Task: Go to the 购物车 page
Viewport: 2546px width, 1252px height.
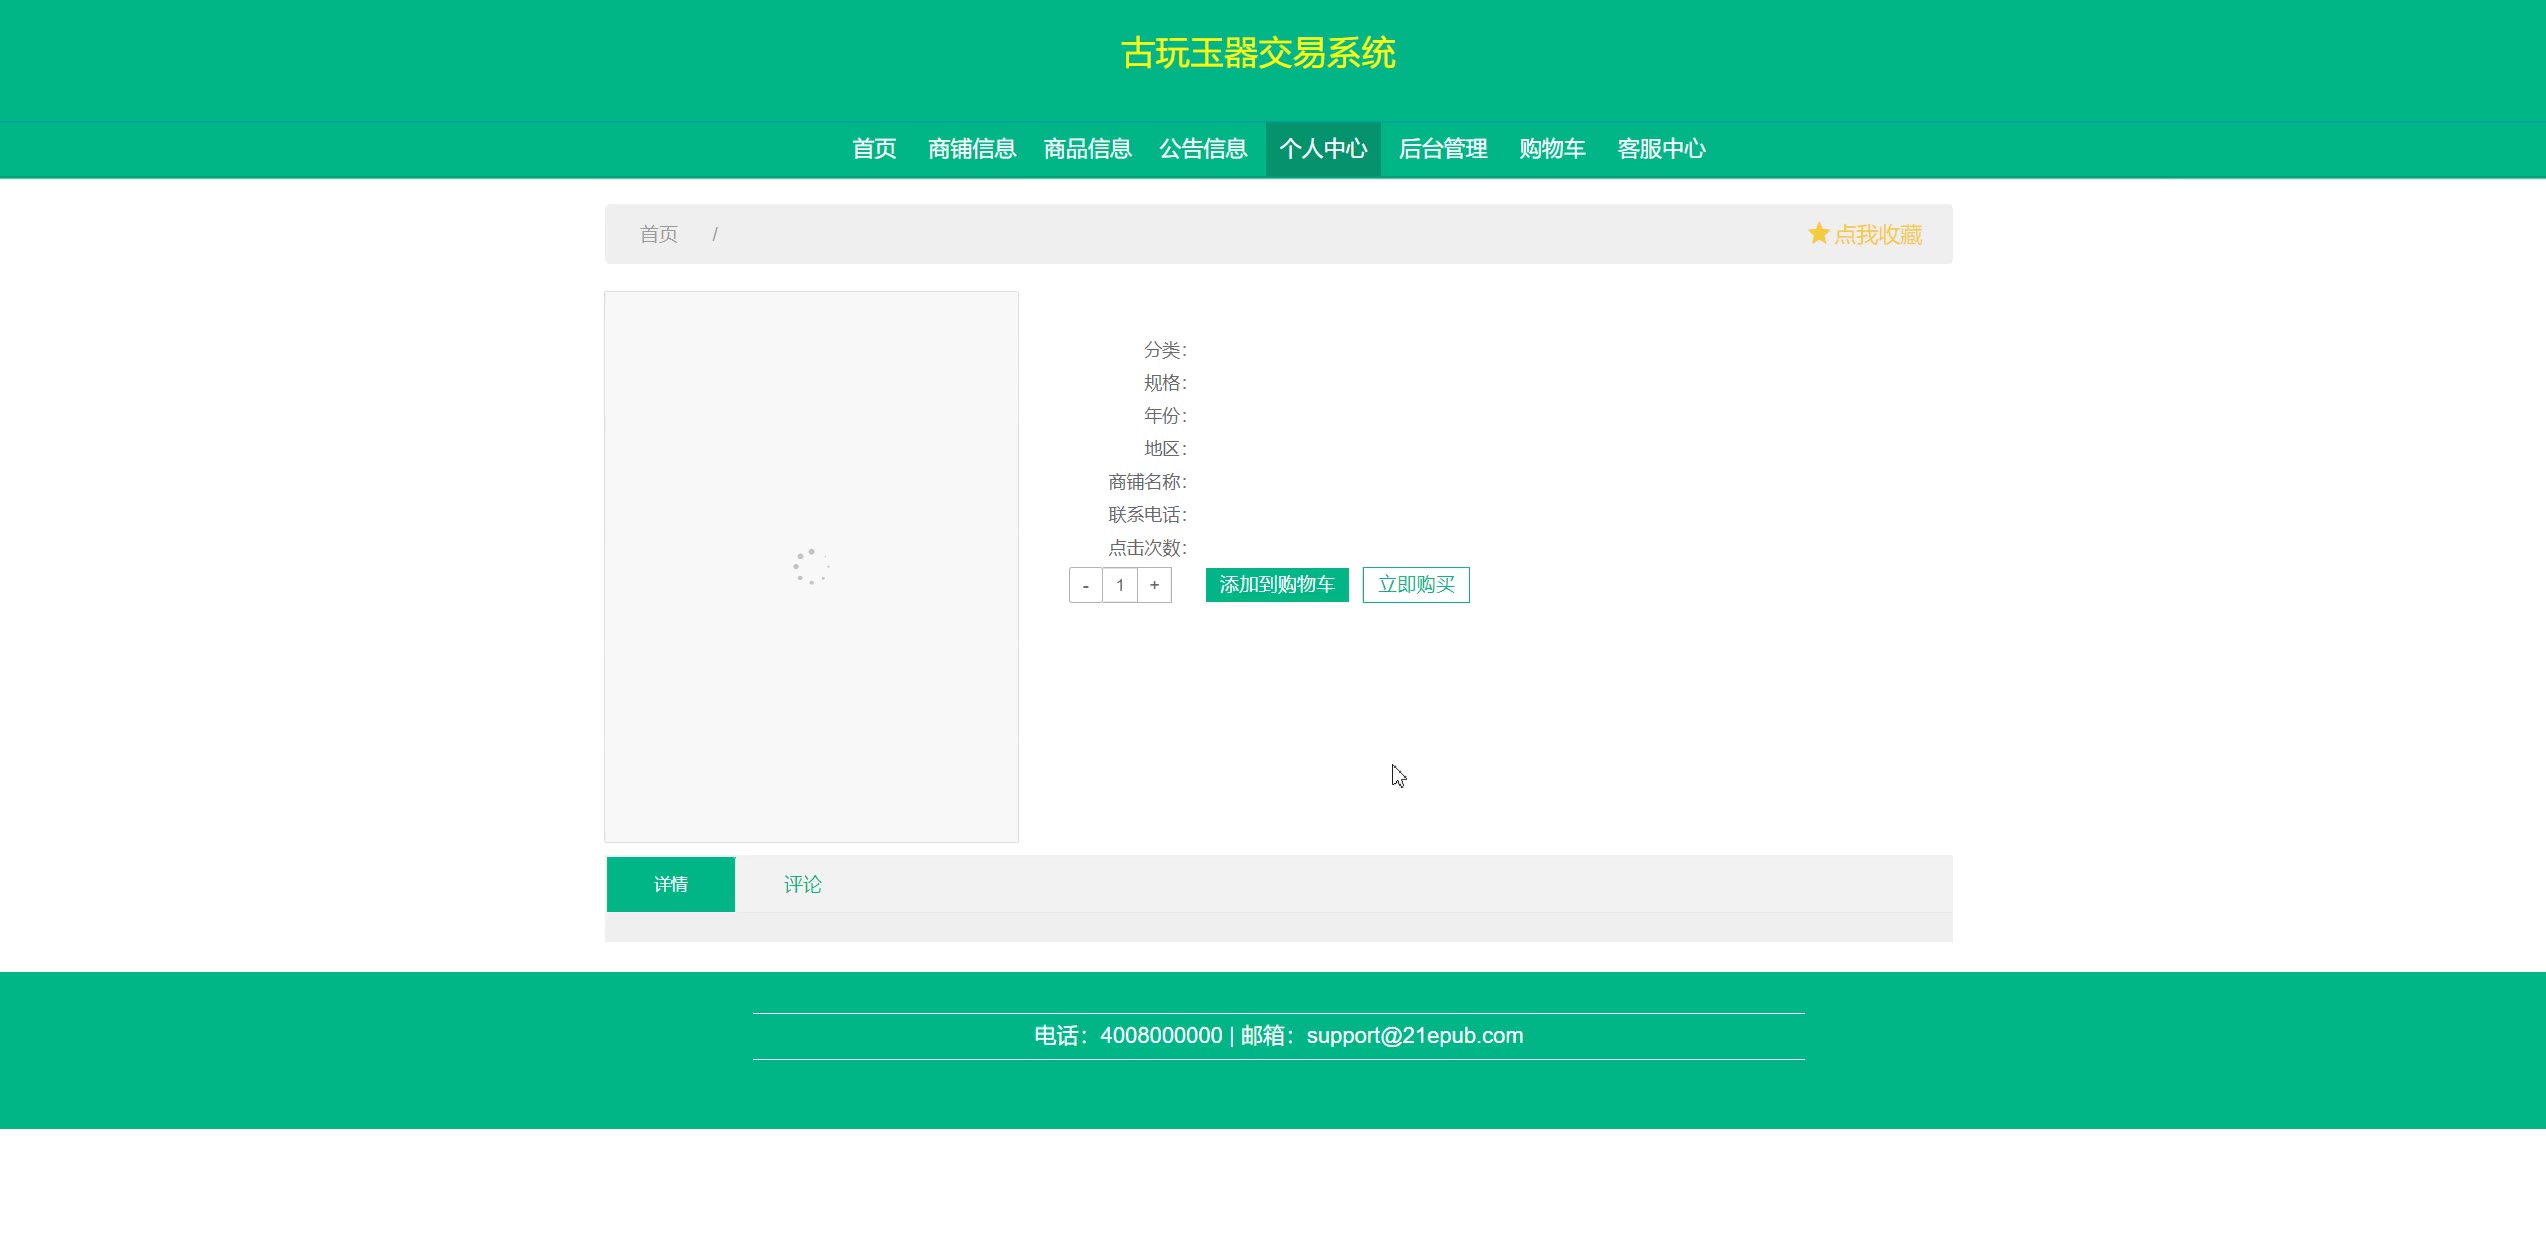Action: (x=1552, y=149)
